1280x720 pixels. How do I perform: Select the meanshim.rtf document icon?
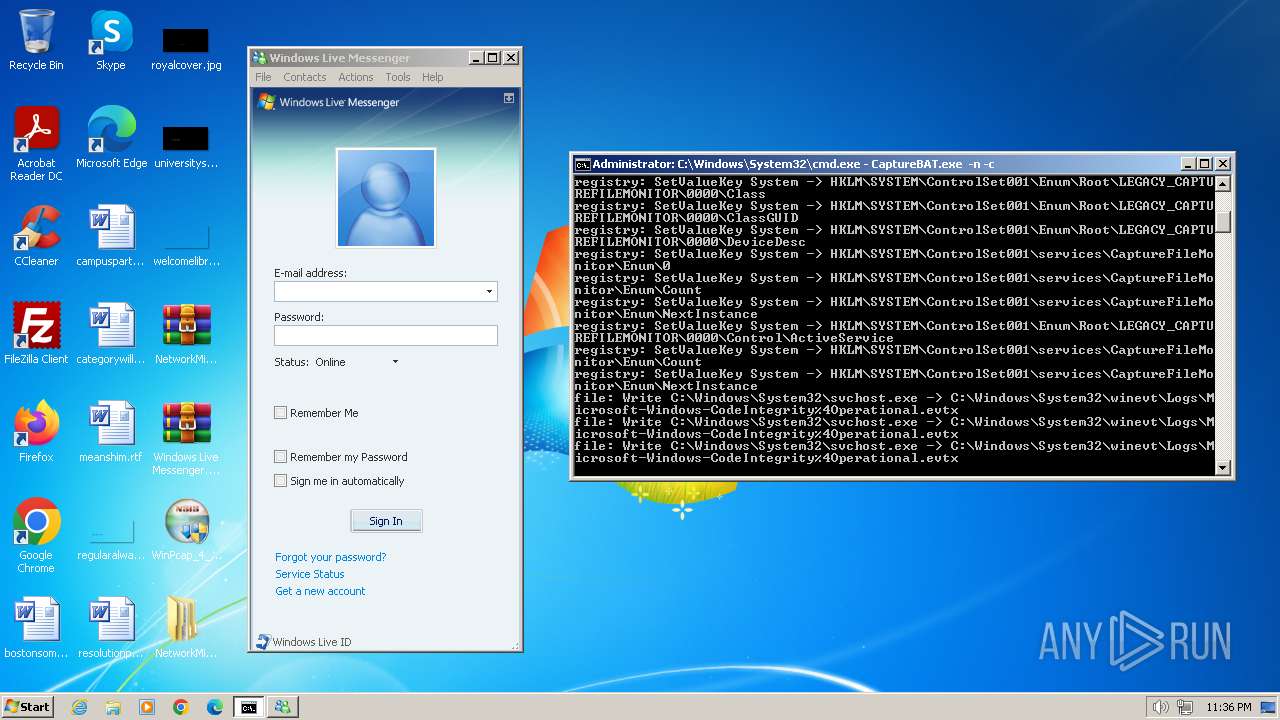coord(111,432)
